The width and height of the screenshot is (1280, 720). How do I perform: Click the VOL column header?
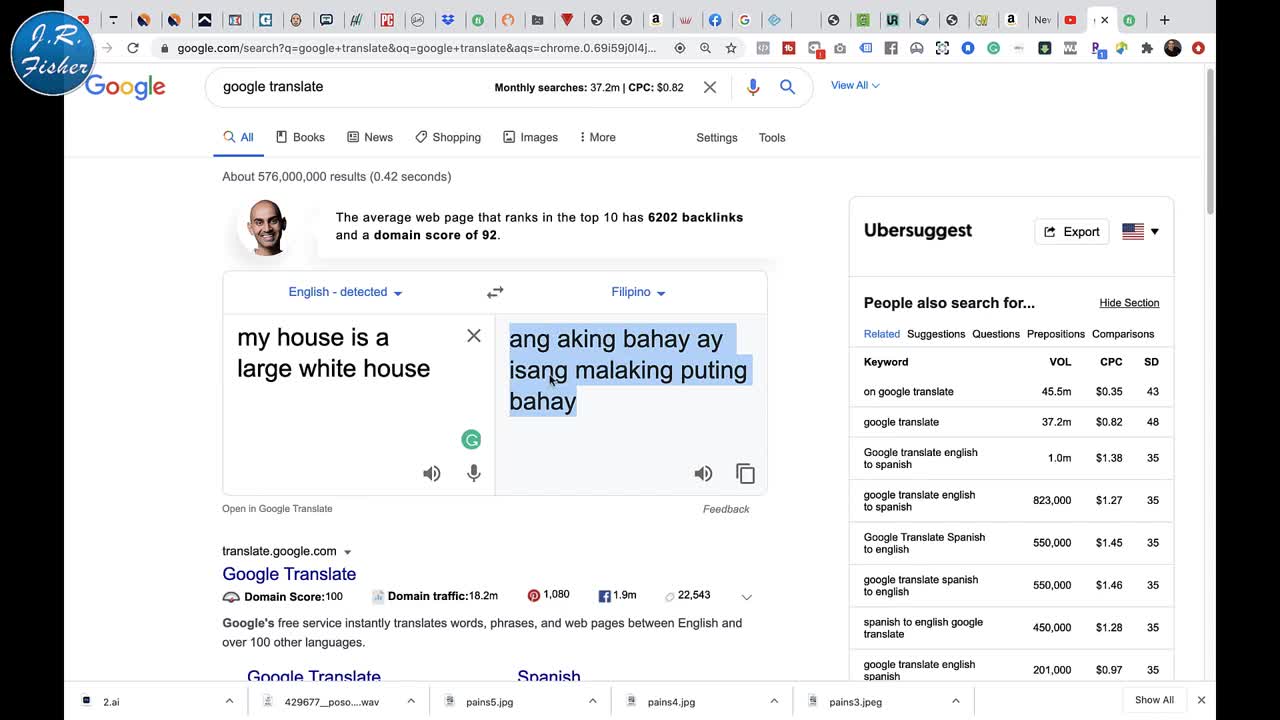point(1060,362)
